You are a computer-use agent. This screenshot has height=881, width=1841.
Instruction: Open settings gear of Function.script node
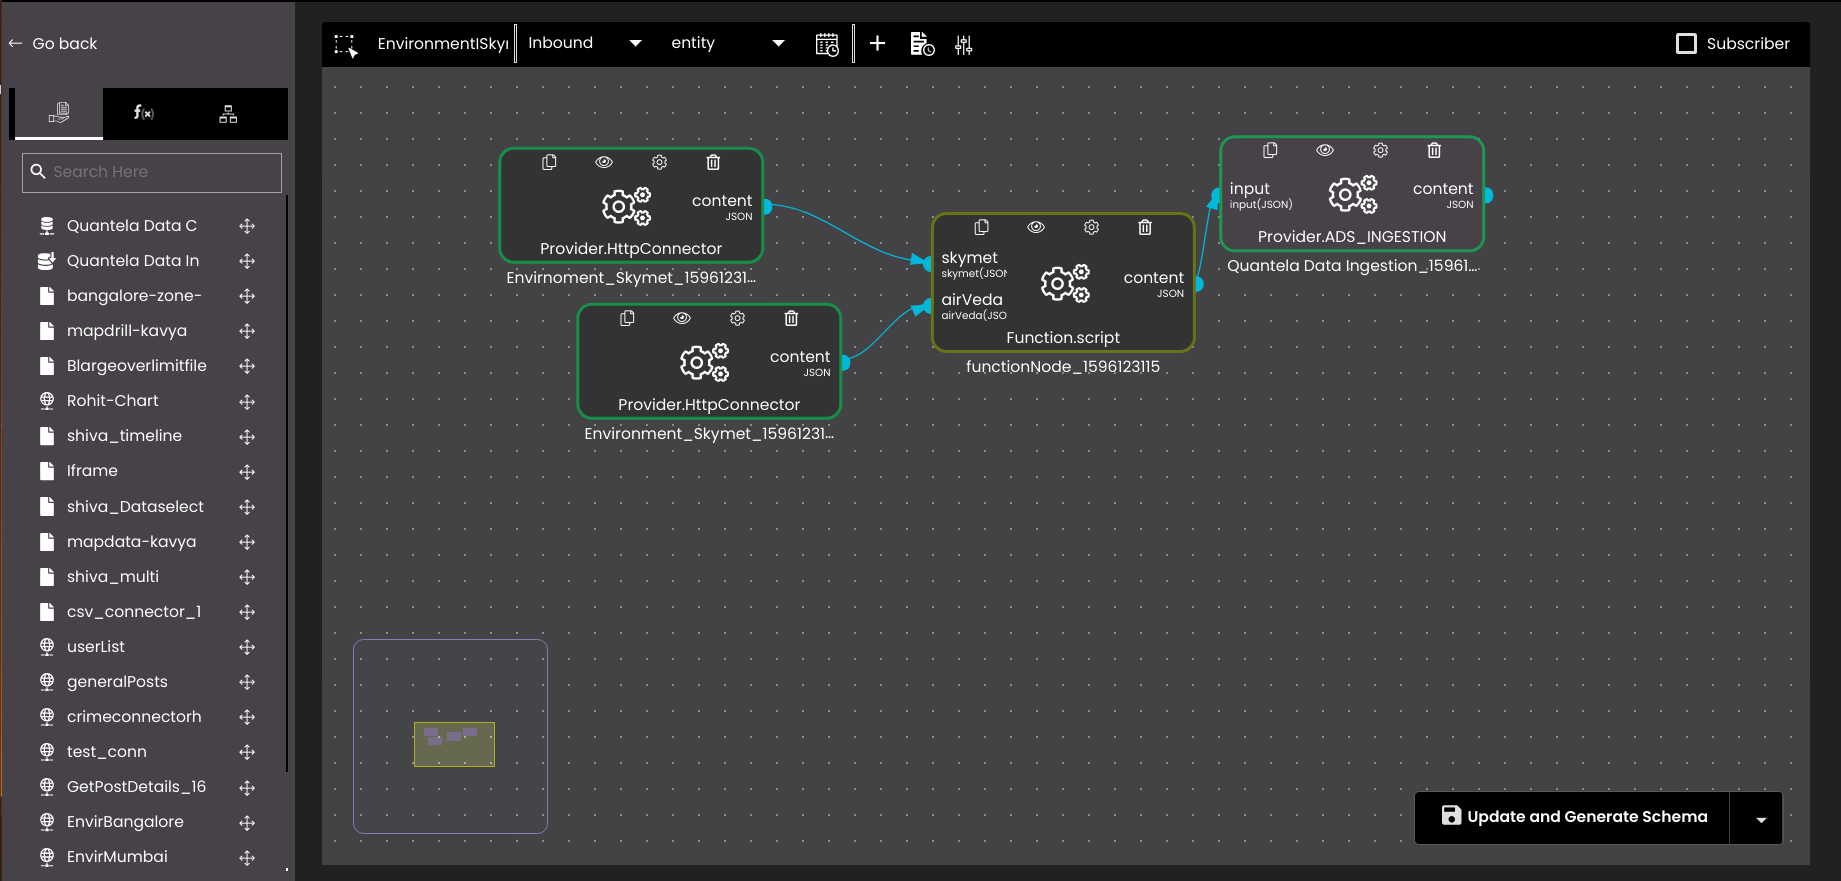[x=1091, y=227]
